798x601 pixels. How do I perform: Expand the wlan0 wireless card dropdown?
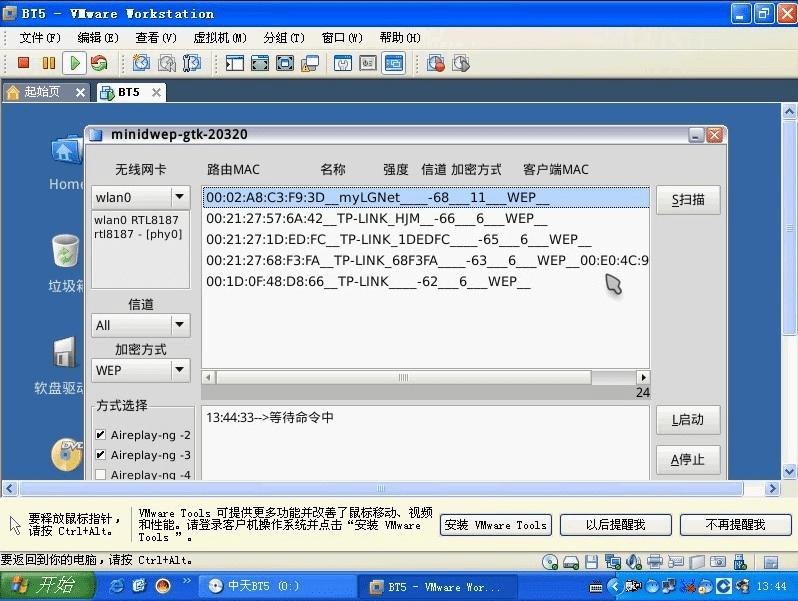point(179,197)
